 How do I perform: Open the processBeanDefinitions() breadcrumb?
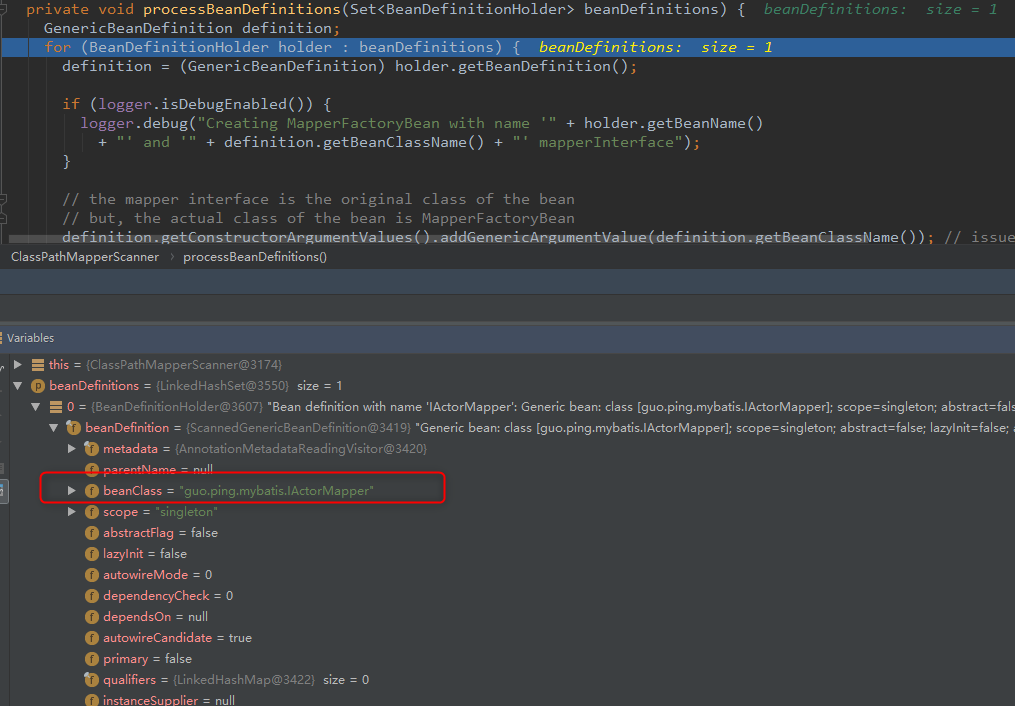[255, 257]
